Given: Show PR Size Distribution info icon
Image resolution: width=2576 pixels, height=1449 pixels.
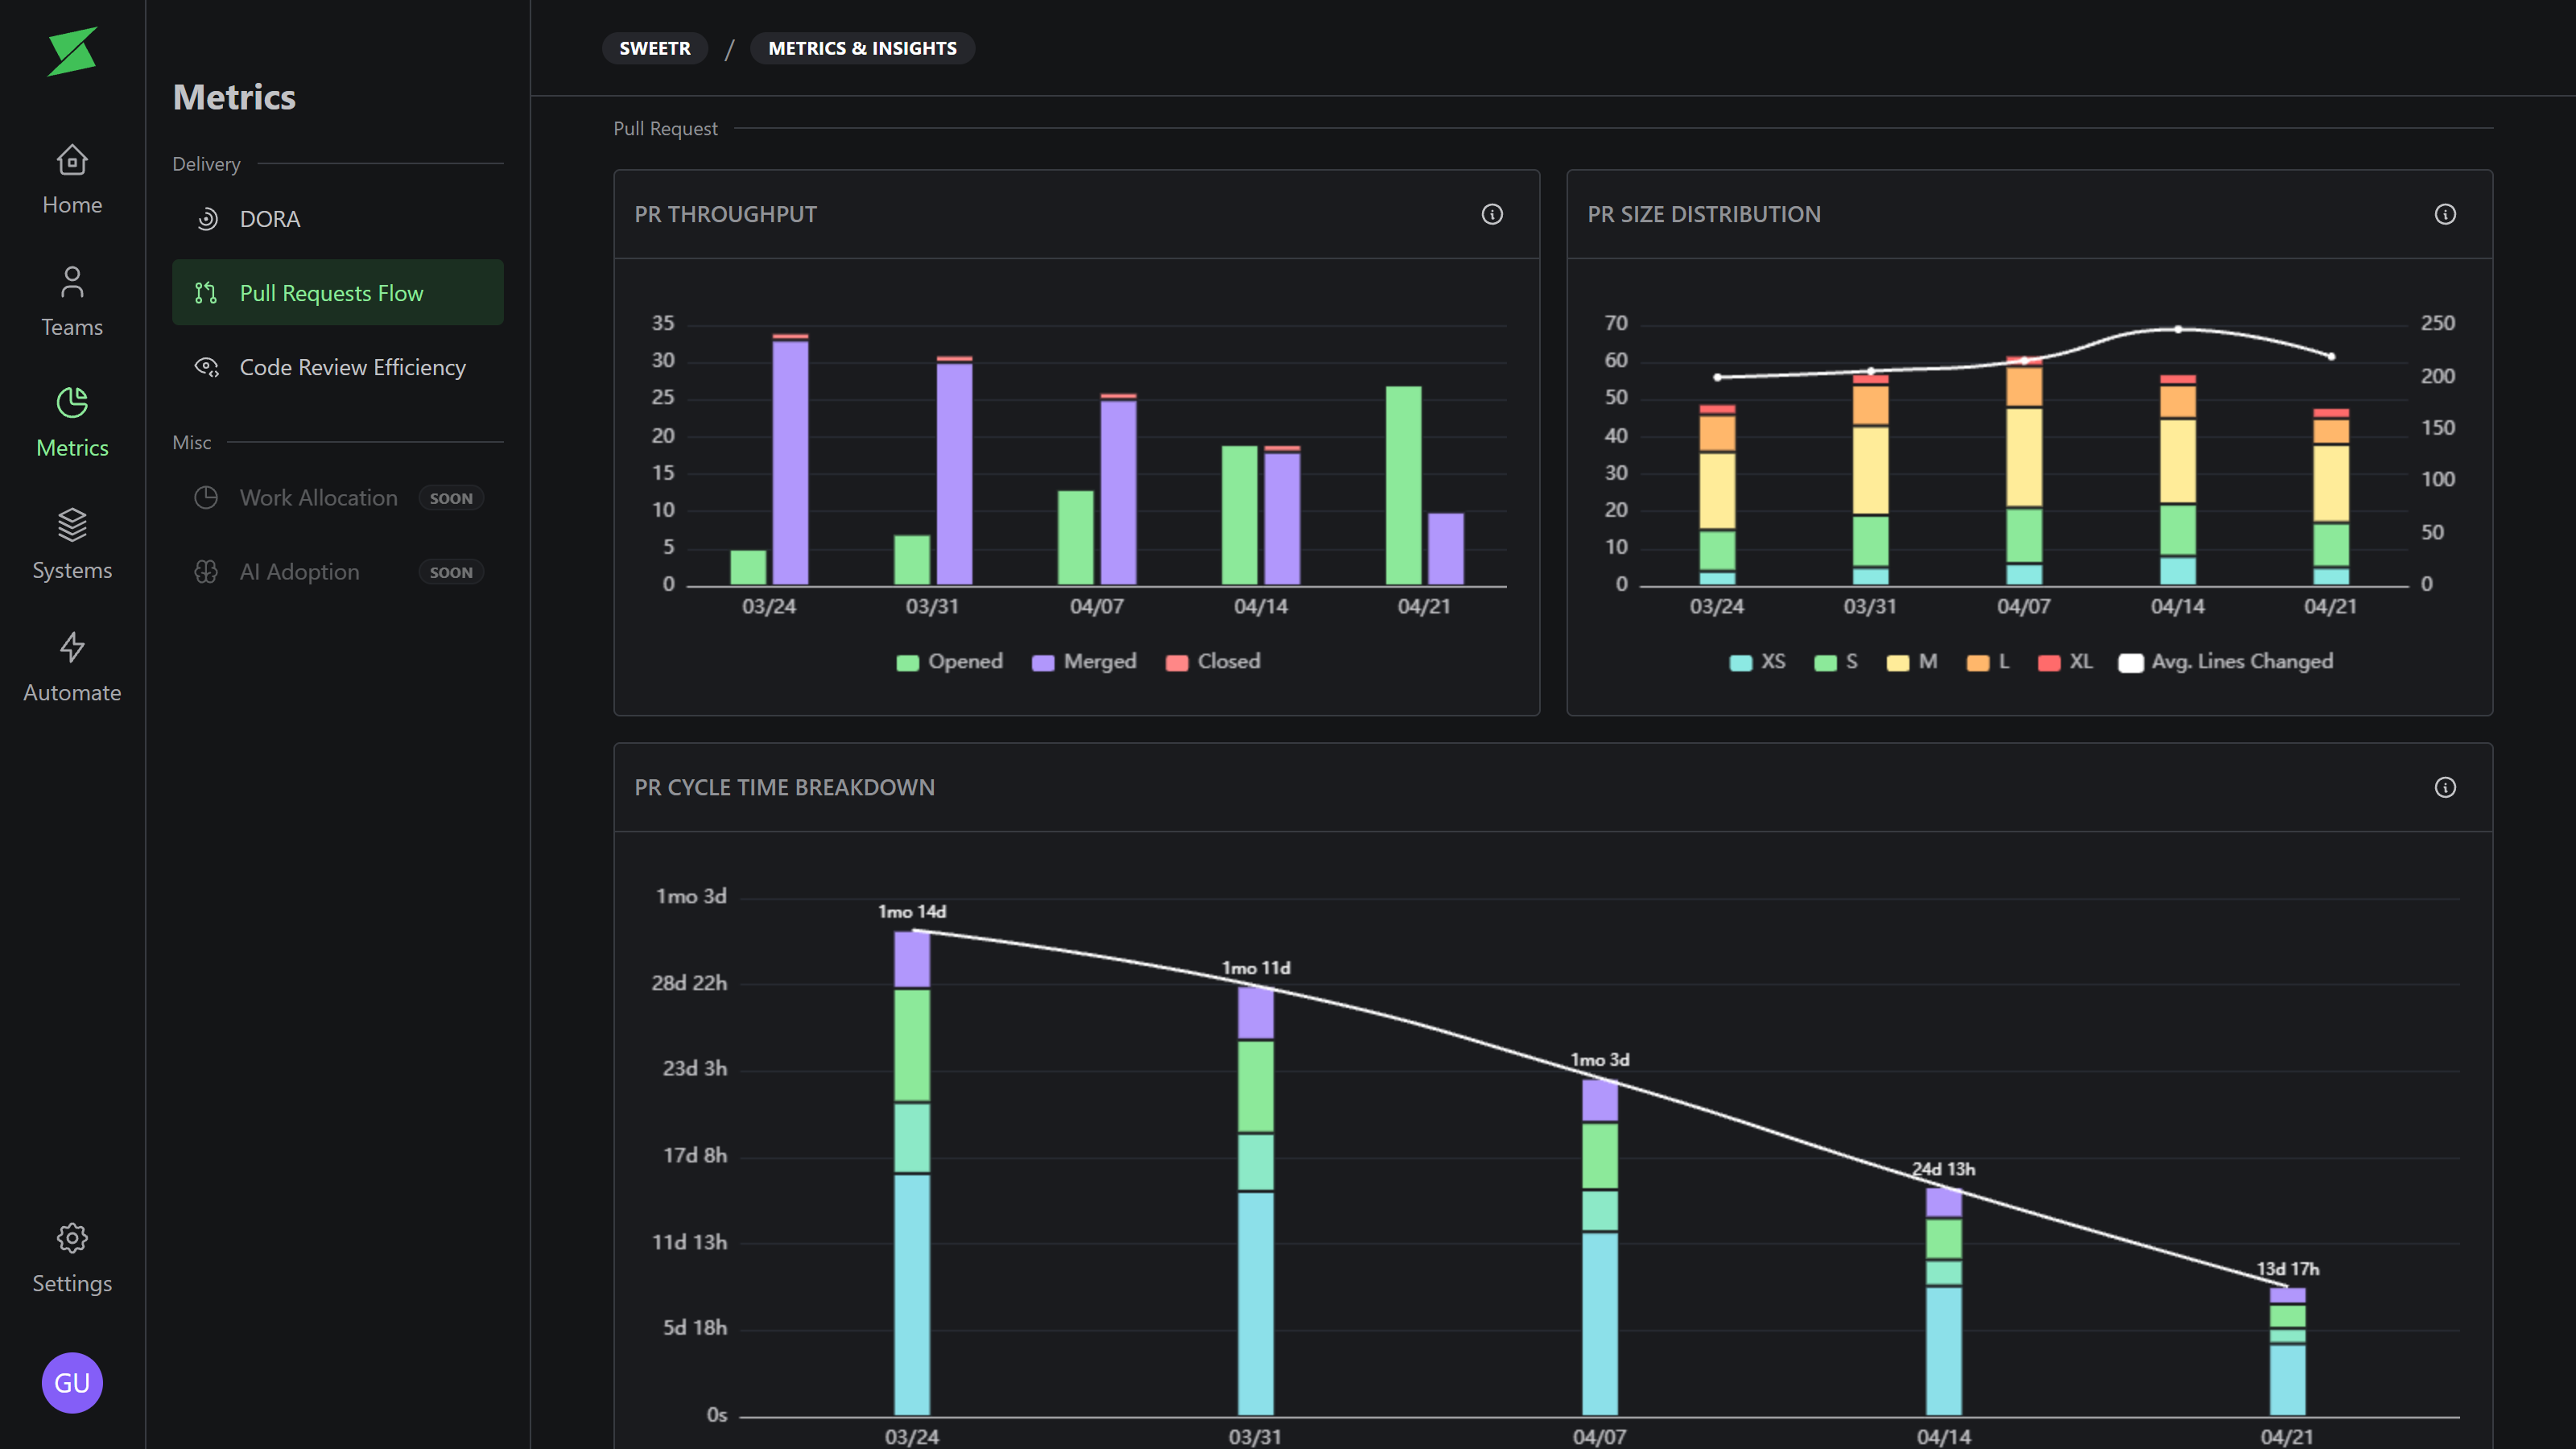Looking at the screenshot, I should [x=2445, y=214].
